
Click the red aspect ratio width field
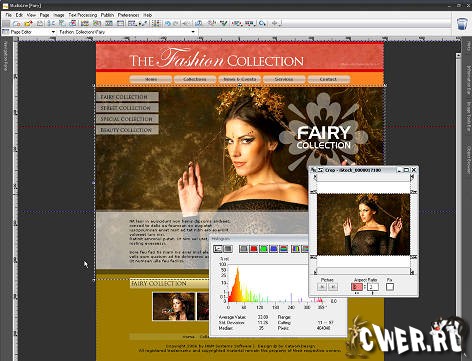(356, 287)
